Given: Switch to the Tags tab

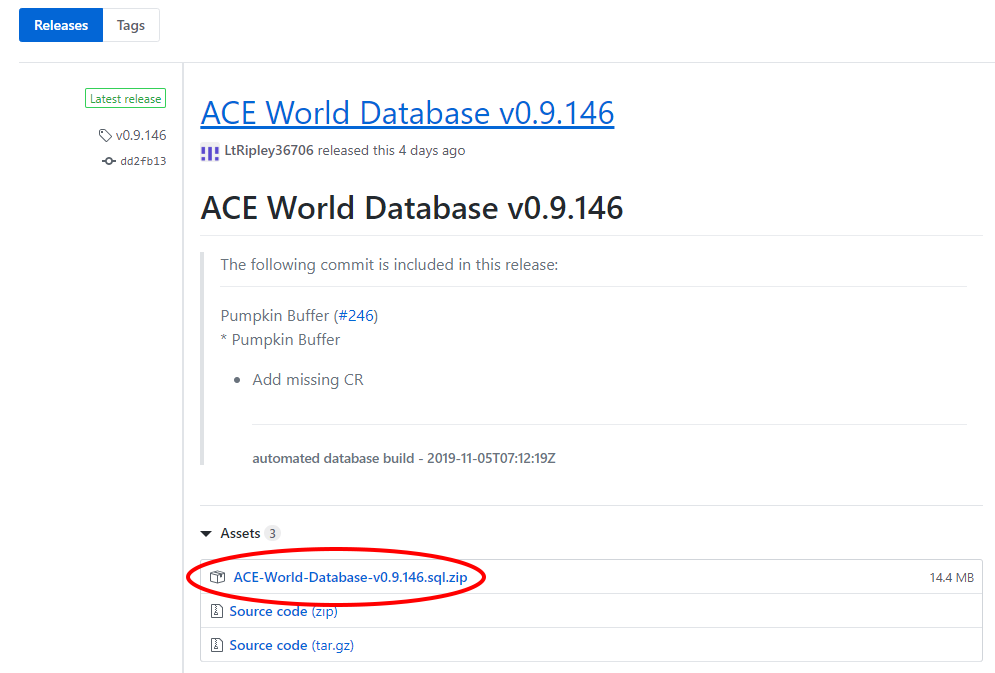Looking at the screenshot, I should click(131, 25).
